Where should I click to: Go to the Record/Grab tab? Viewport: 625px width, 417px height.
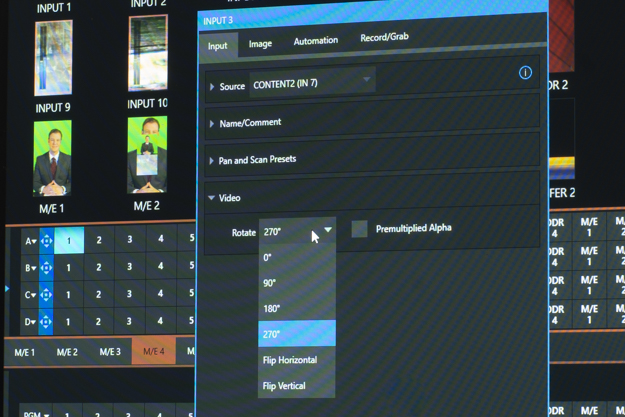click(384, 38)
